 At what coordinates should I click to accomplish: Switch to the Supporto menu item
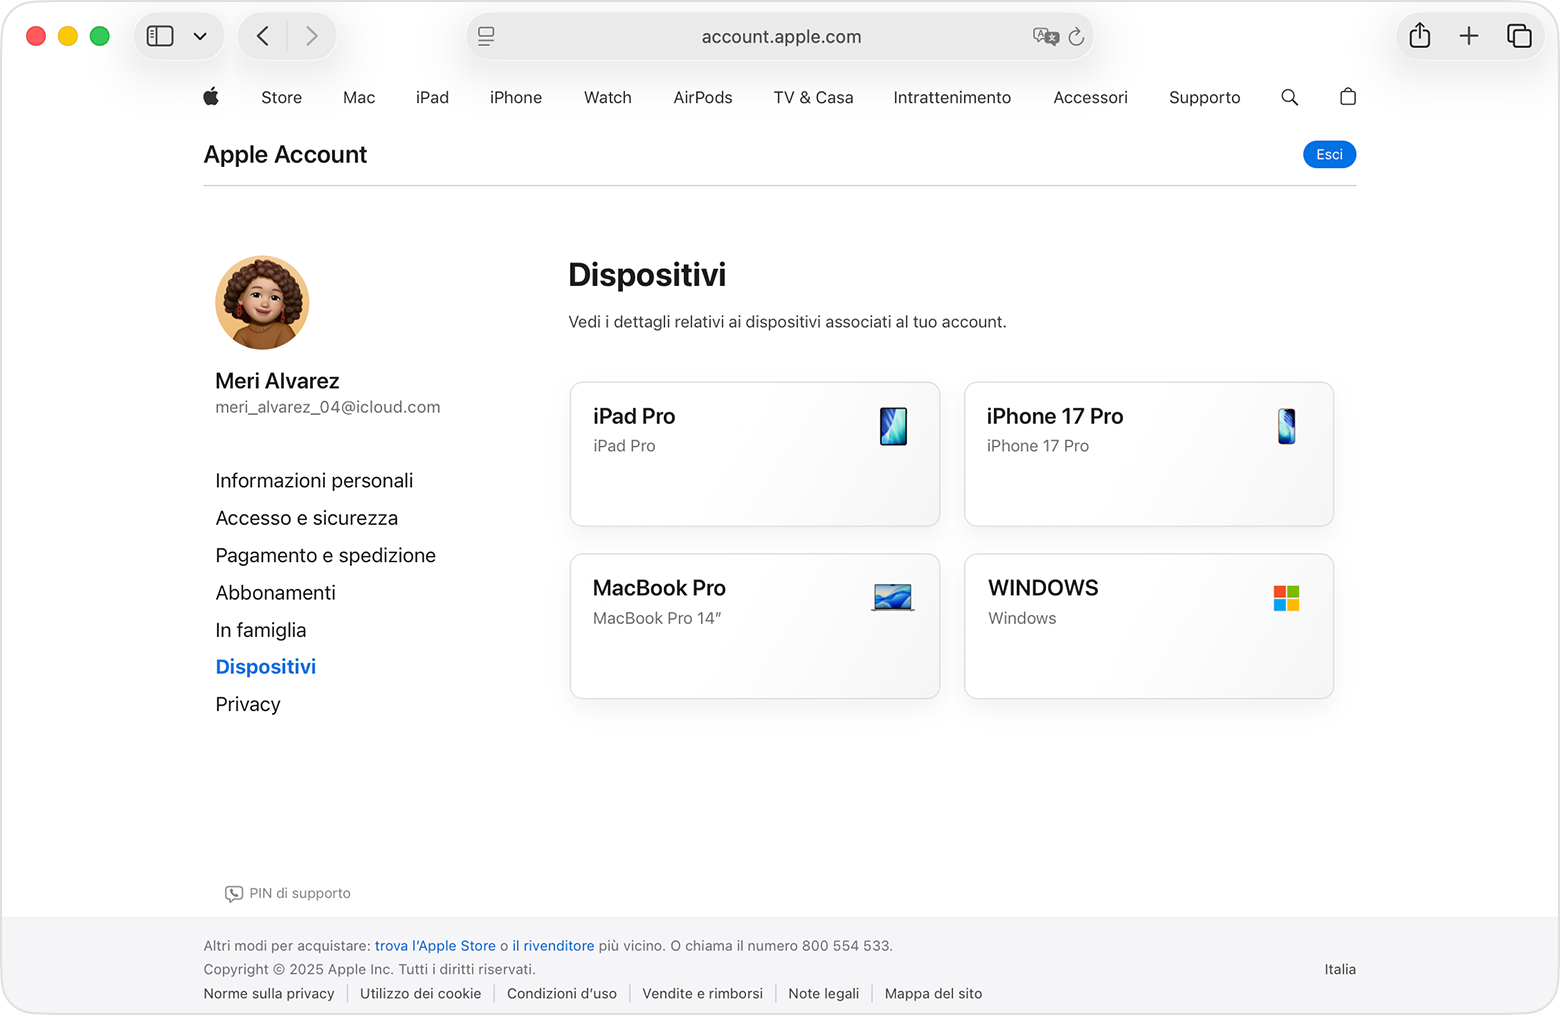pos(1204,97)
